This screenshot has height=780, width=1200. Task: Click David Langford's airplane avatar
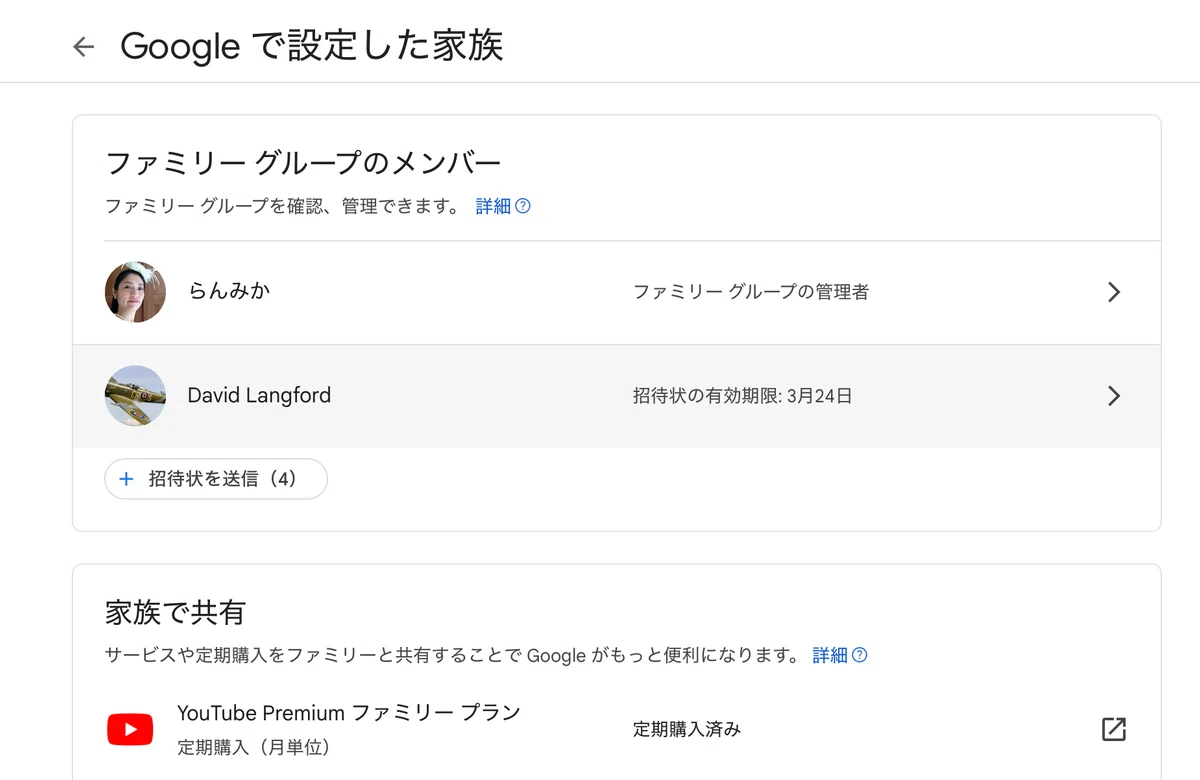point(135,396)
